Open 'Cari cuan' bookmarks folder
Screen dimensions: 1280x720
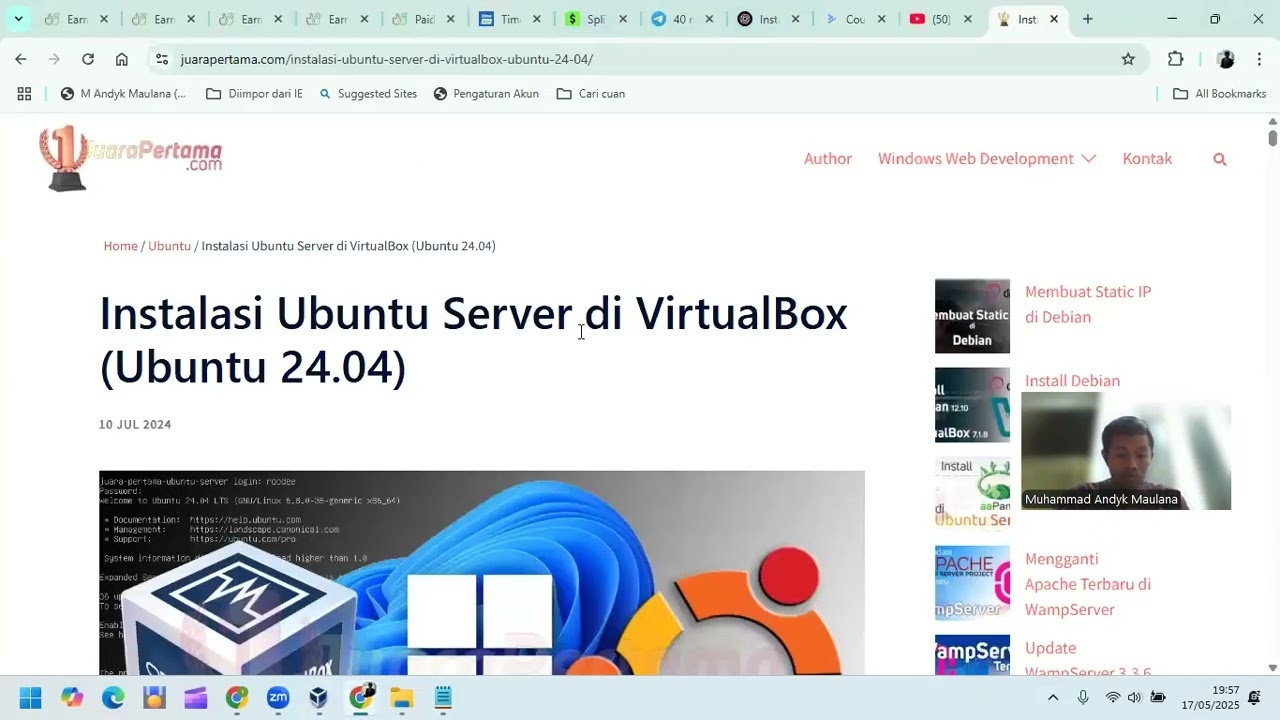coord(591,94)
